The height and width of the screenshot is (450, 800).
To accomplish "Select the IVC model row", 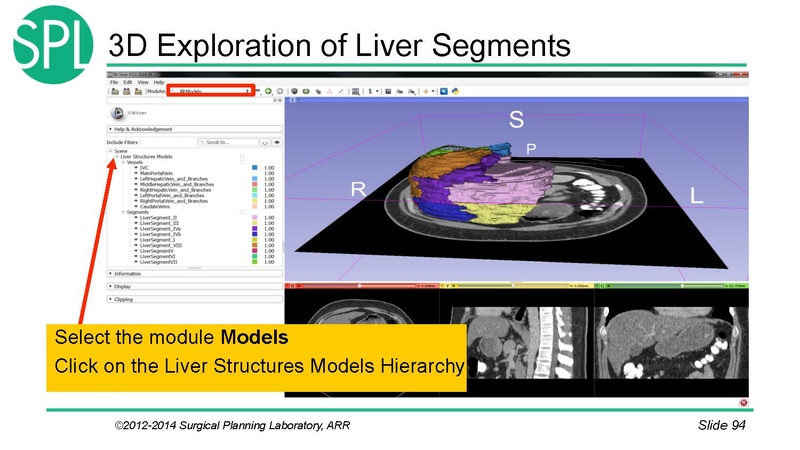I will tap(144, 168).
